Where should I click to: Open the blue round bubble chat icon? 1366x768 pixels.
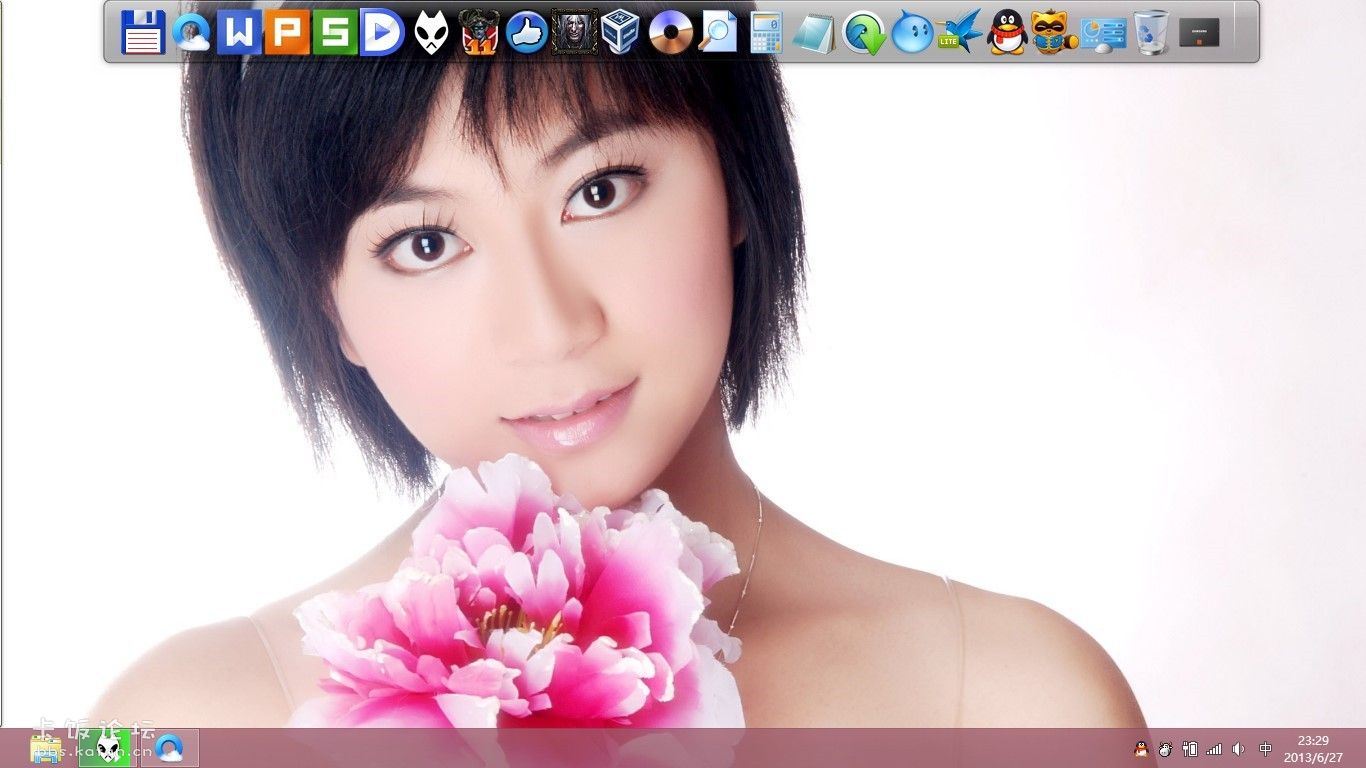click(x=912, y=32)
